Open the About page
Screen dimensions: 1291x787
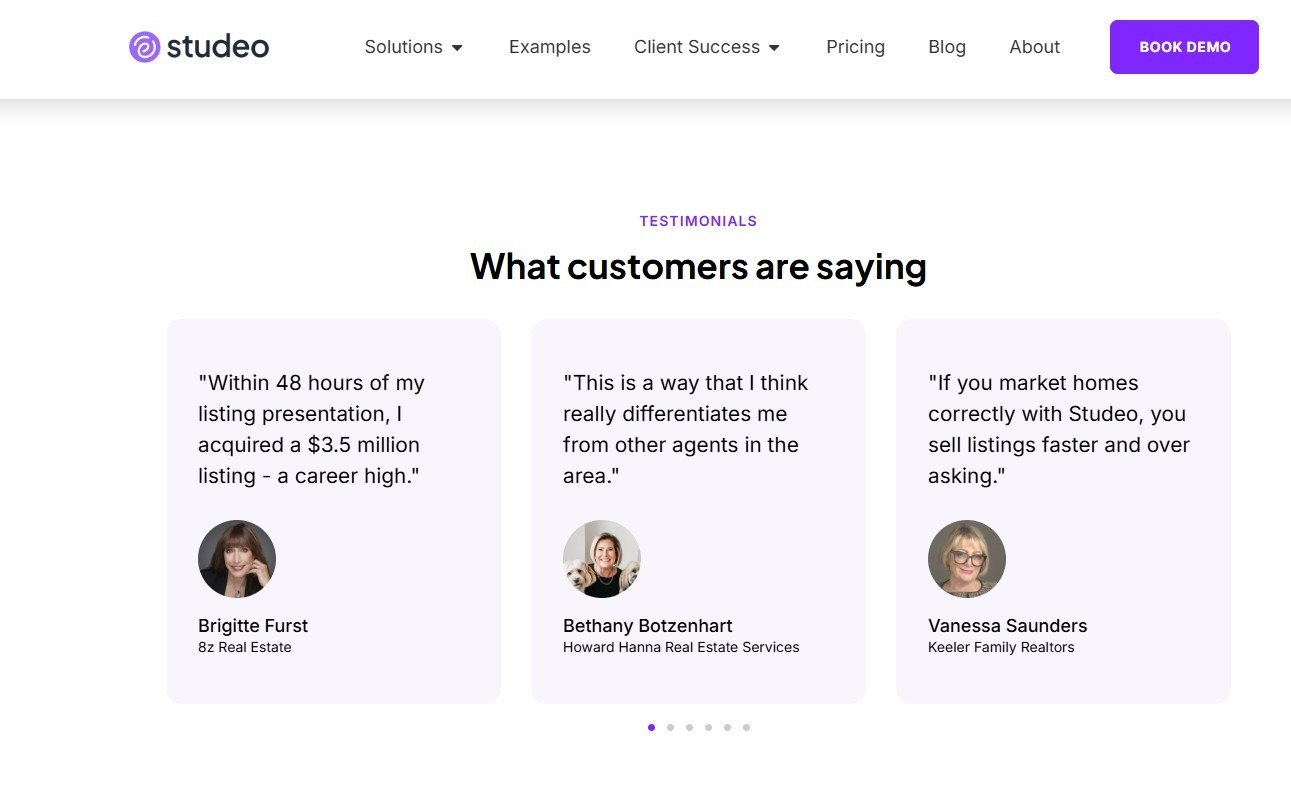tap(1034, 47)
